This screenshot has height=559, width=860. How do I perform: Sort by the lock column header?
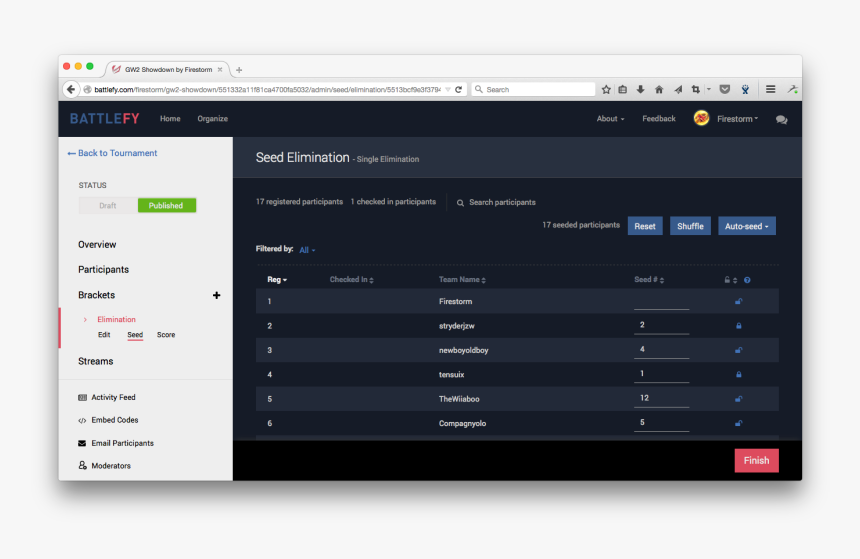pos(730,280)
